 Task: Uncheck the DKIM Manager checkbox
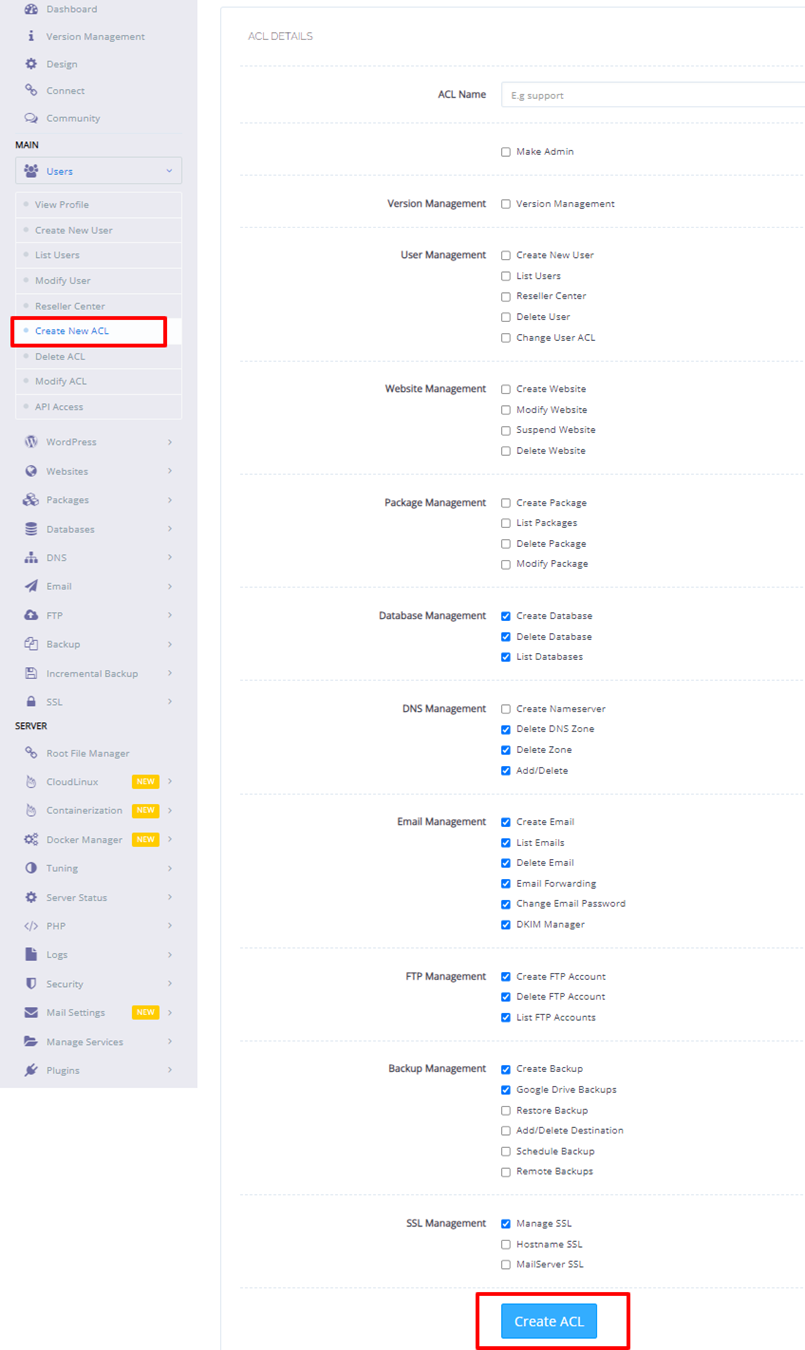coord(506,925)
